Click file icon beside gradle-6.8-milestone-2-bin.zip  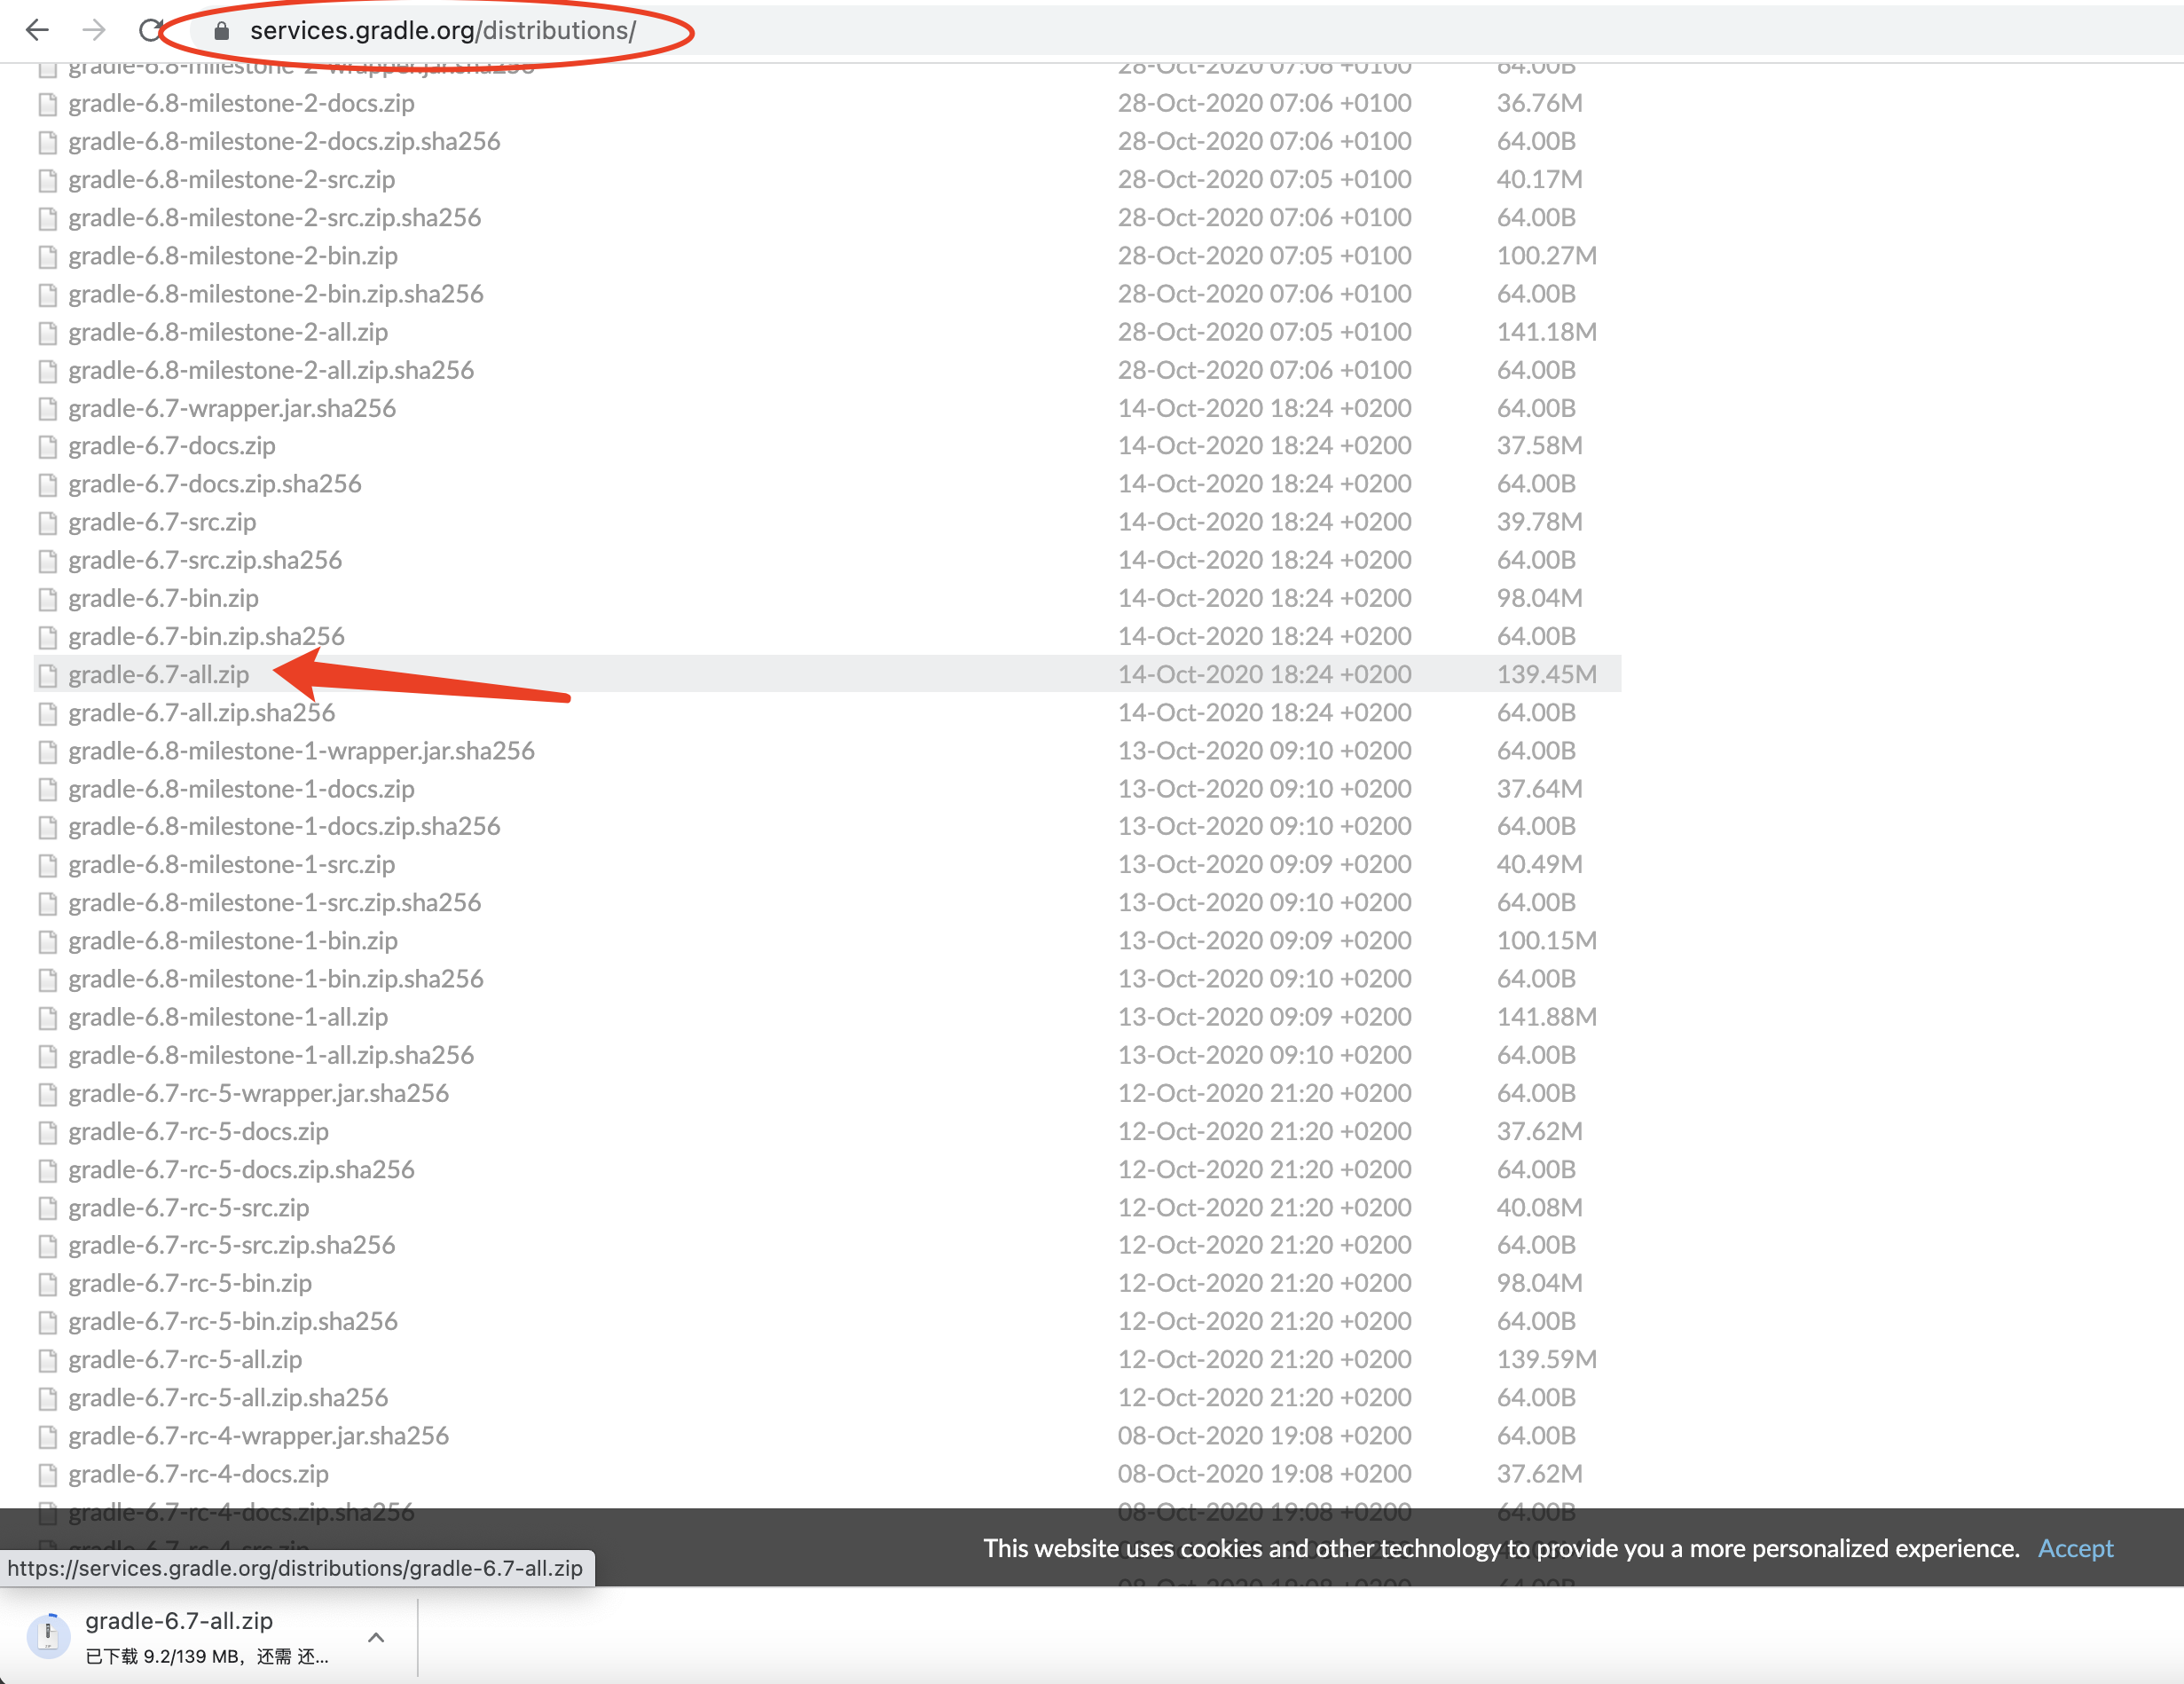pos(47,257)
